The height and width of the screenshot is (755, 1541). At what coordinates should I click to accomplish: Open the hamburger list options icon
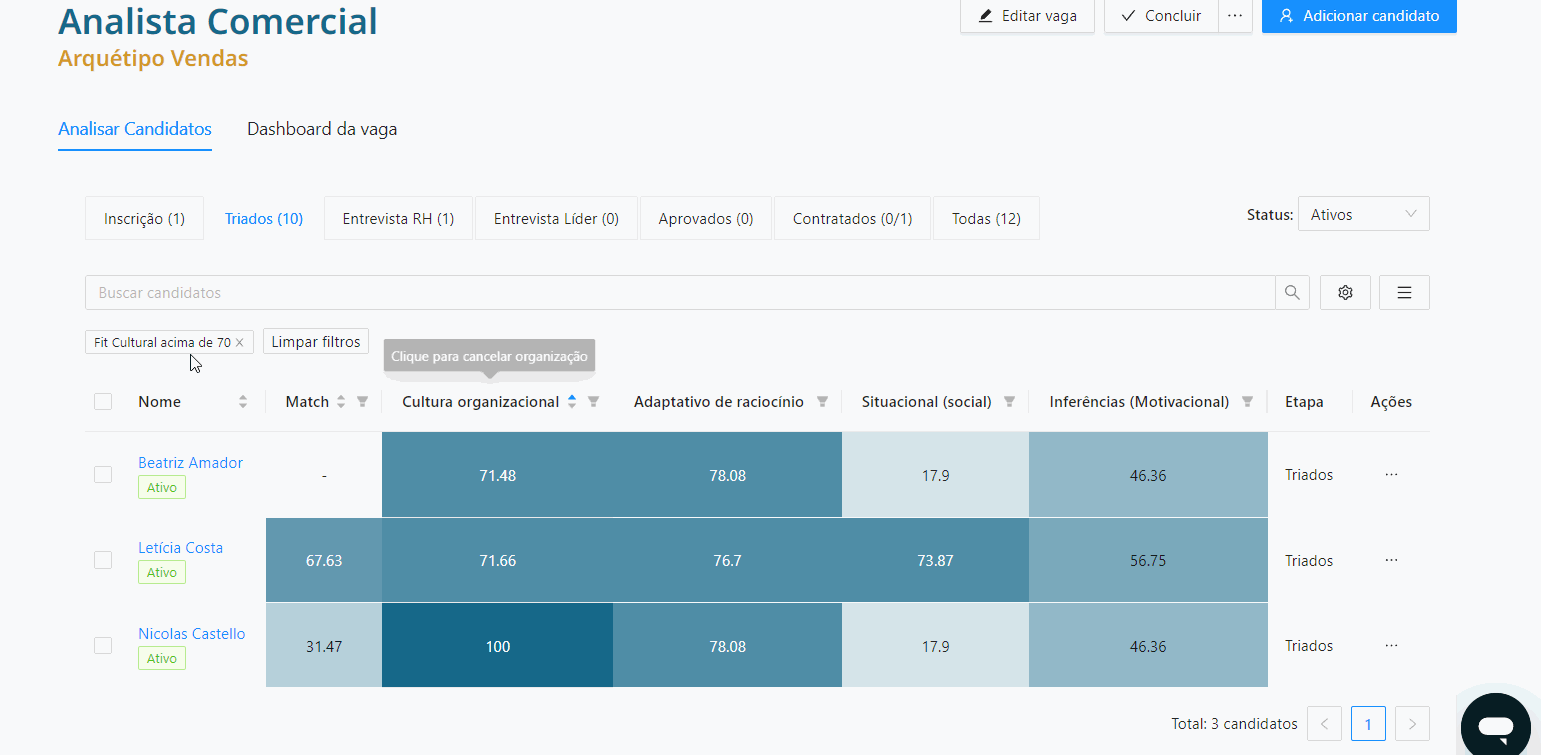tap(1404, 292)
